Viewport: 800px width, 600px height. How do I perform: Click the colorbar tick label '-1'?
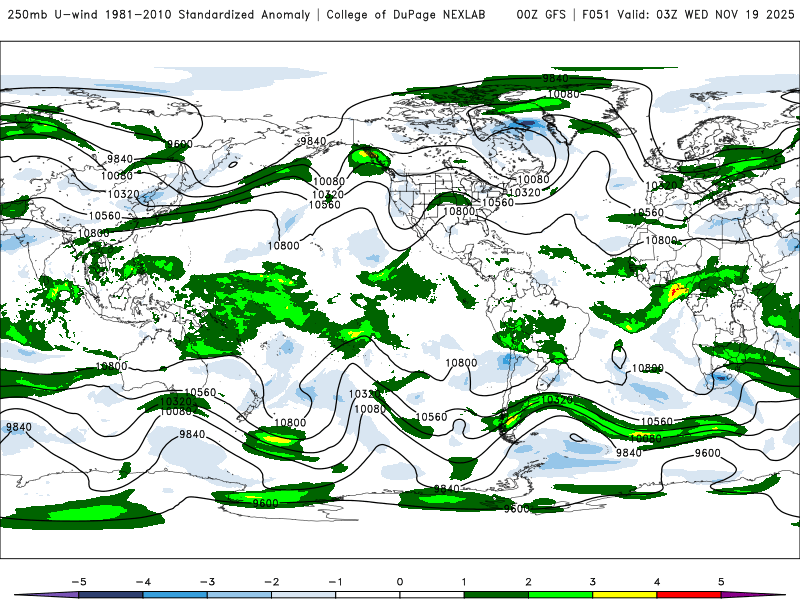pyautogui.click(x=335, y=582)
